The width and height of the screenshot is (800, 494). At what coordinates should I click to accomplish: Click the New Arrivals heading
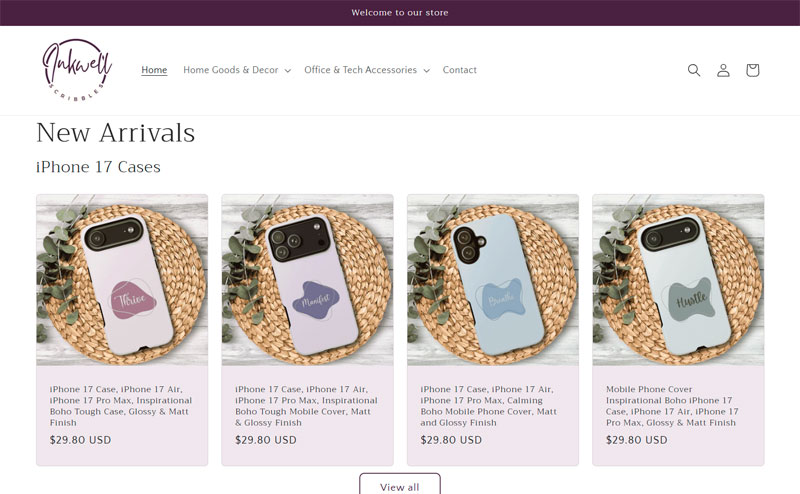point(115,133)
